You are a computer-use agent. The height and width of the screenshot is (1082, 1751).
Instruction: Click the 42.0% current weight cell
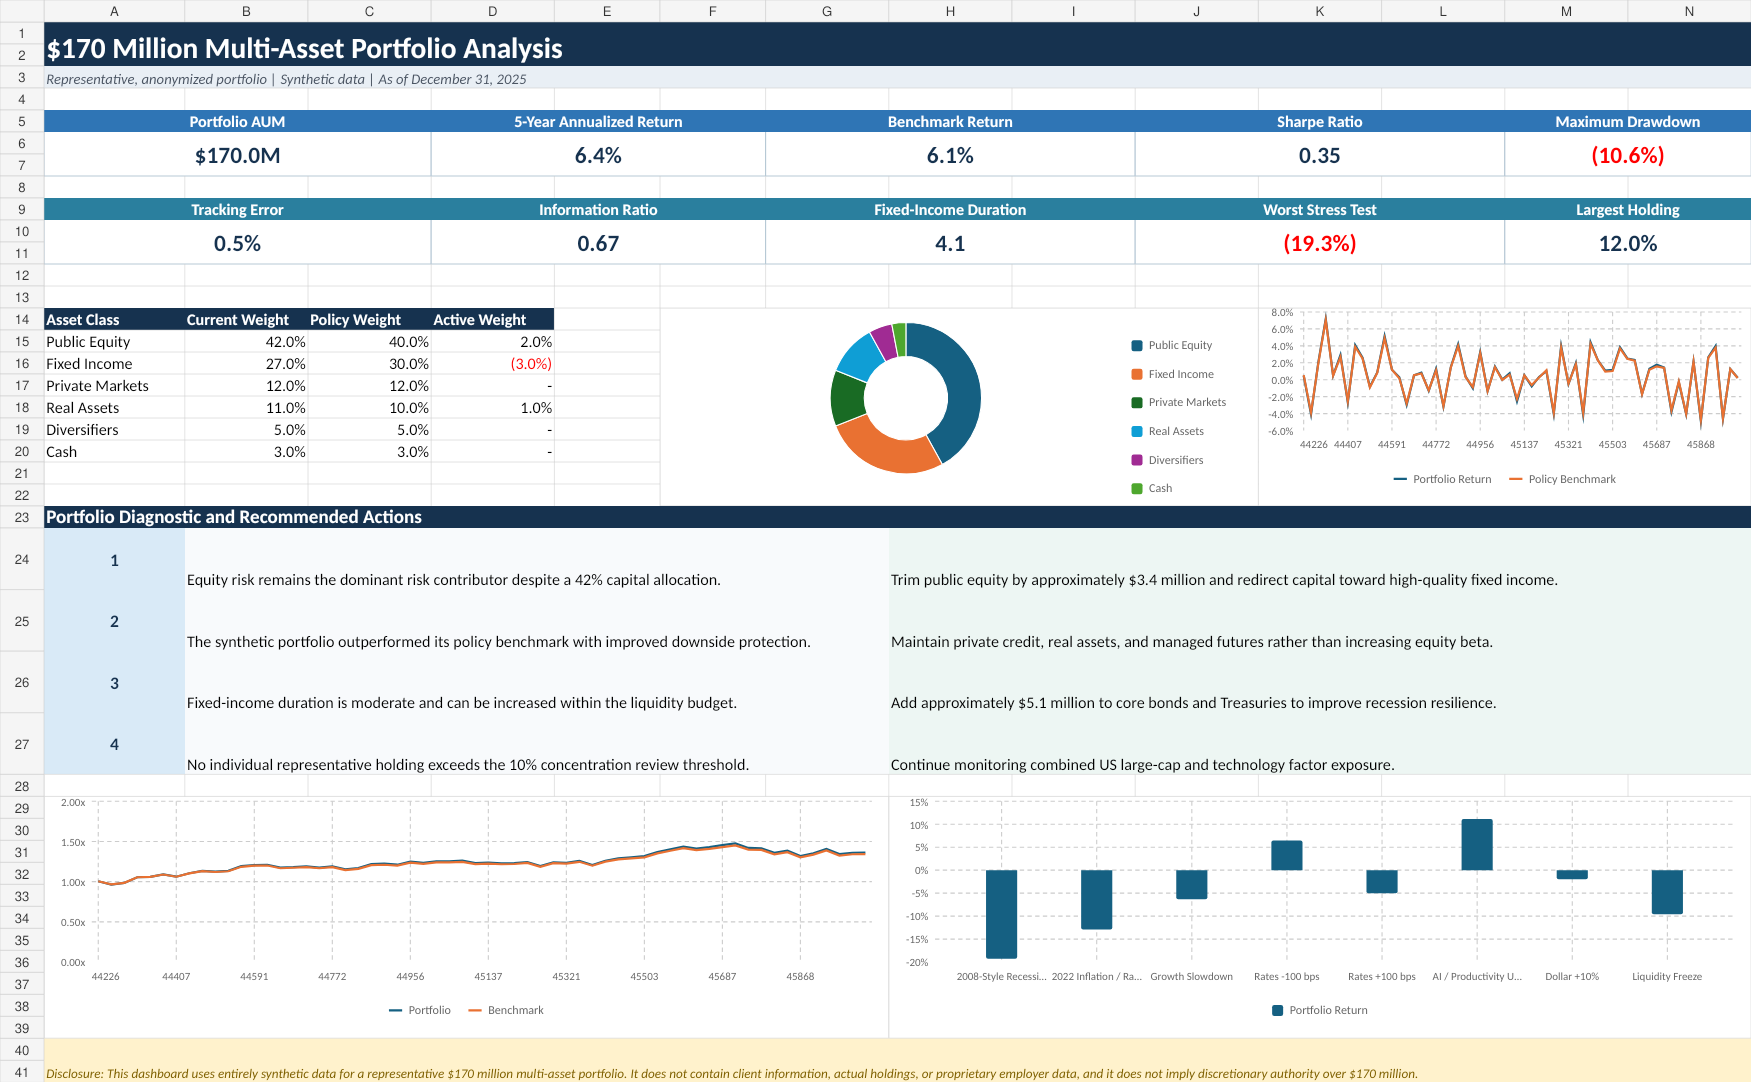[x=246, y=341]
